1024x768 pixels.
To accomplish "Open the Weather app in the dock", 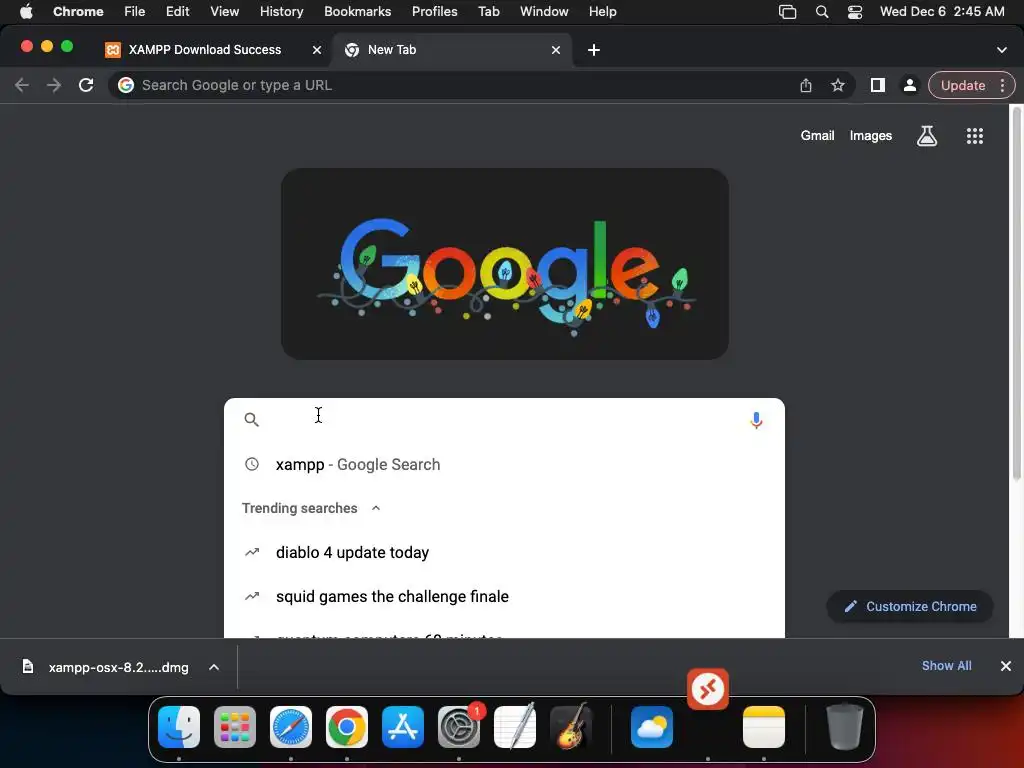I will [652, 726].
